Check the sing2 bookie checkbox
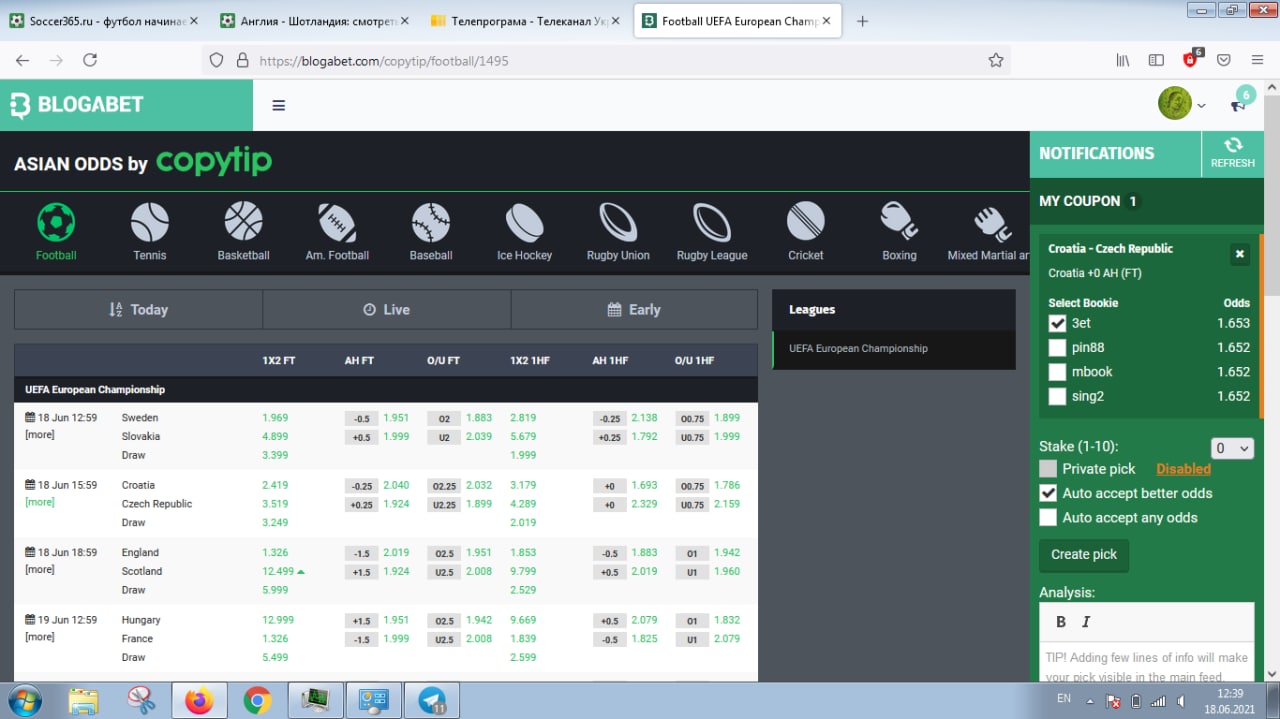This screenshot has width=1280, height=719. click(1057, 396)
